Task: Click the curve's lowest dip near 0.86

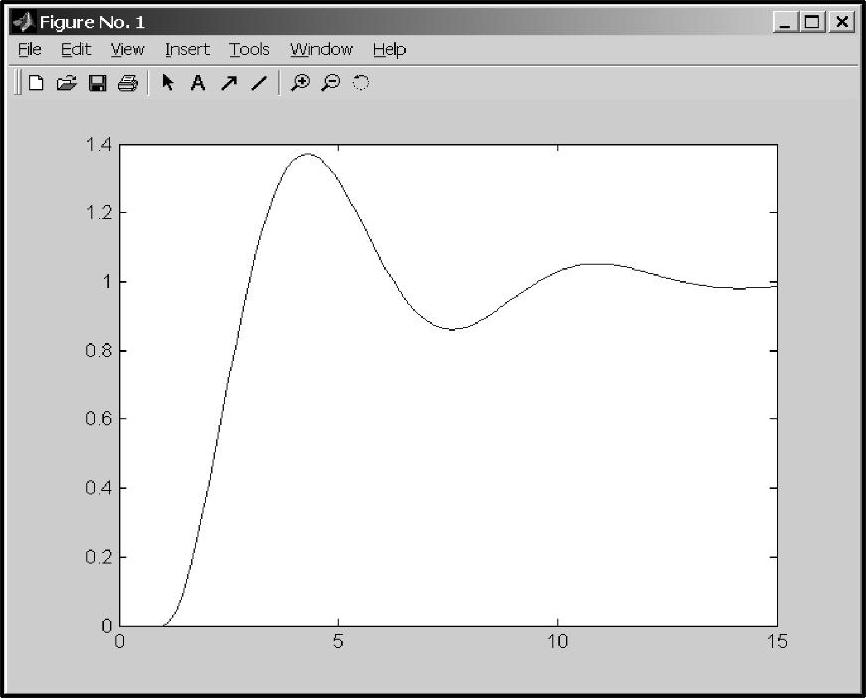Action: 453,329
